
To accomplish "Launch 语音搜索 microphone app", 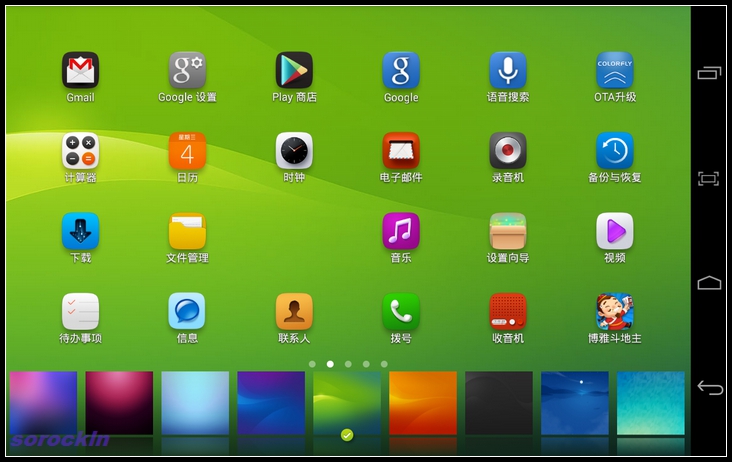I will (x=508, y=70).
